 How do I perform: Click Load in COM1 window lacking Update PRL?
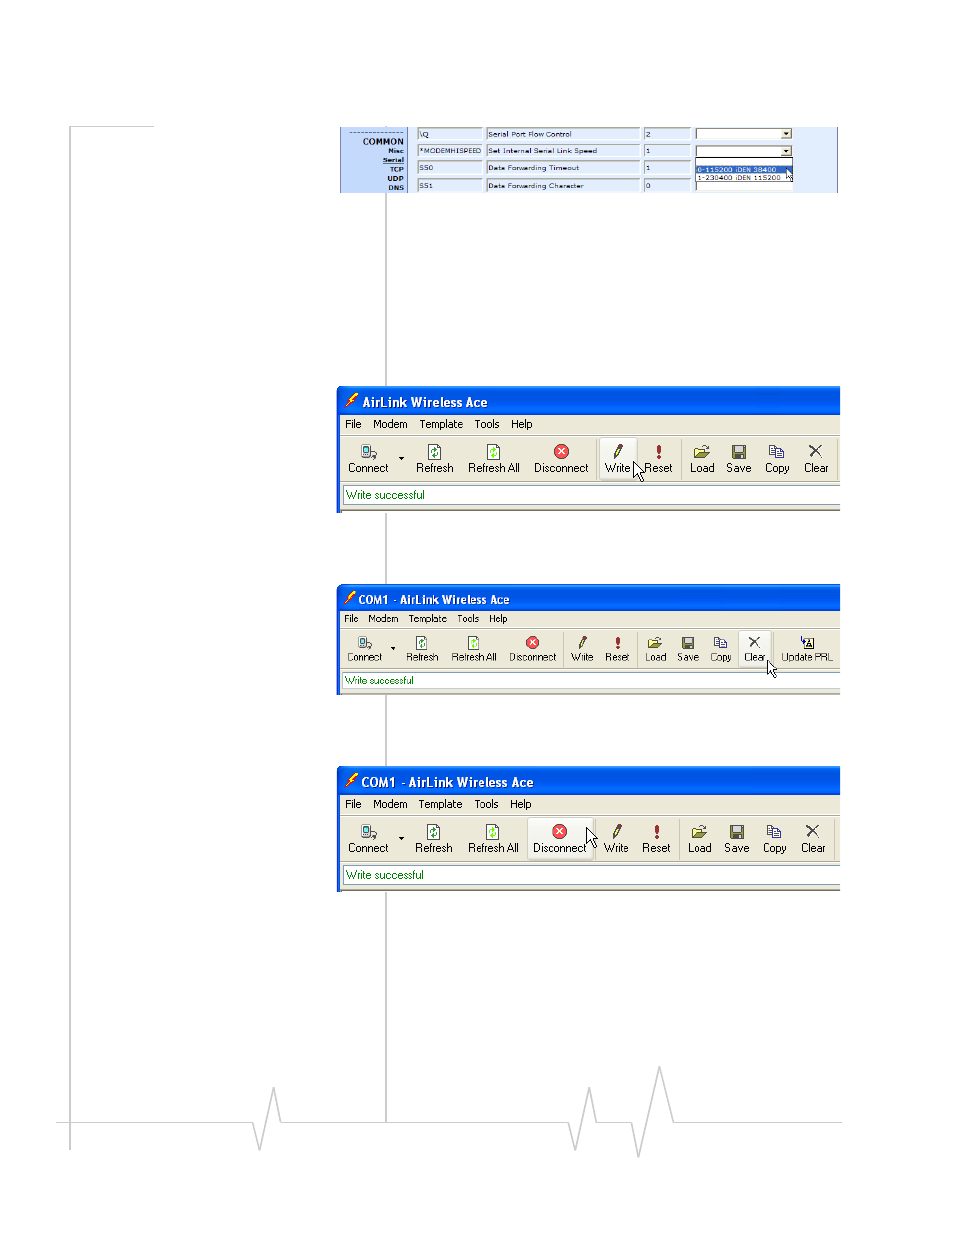point(700,839)
